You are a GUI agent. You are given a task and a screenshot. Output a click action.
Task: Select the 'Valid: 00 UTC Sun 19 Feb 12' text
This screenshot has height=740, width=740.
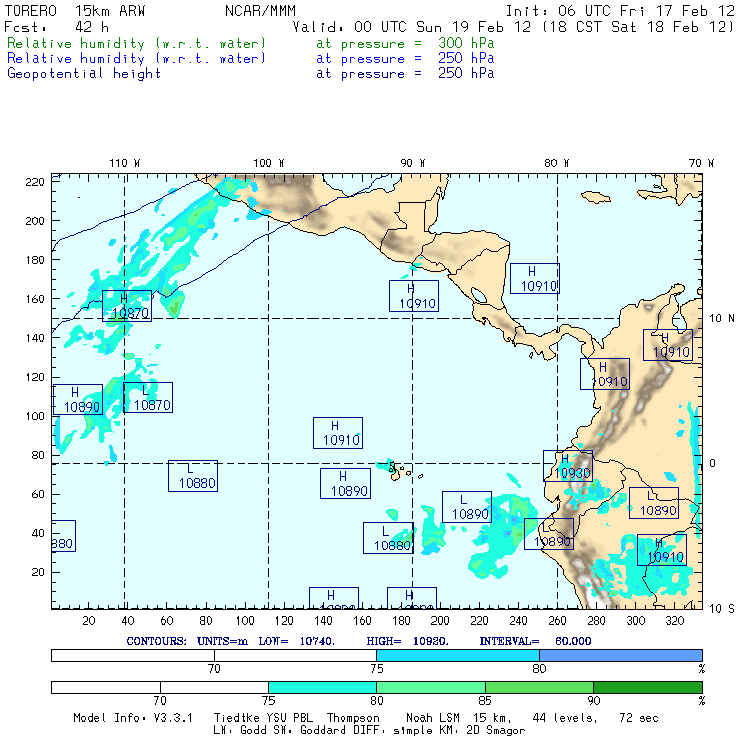tap(412, 27)
